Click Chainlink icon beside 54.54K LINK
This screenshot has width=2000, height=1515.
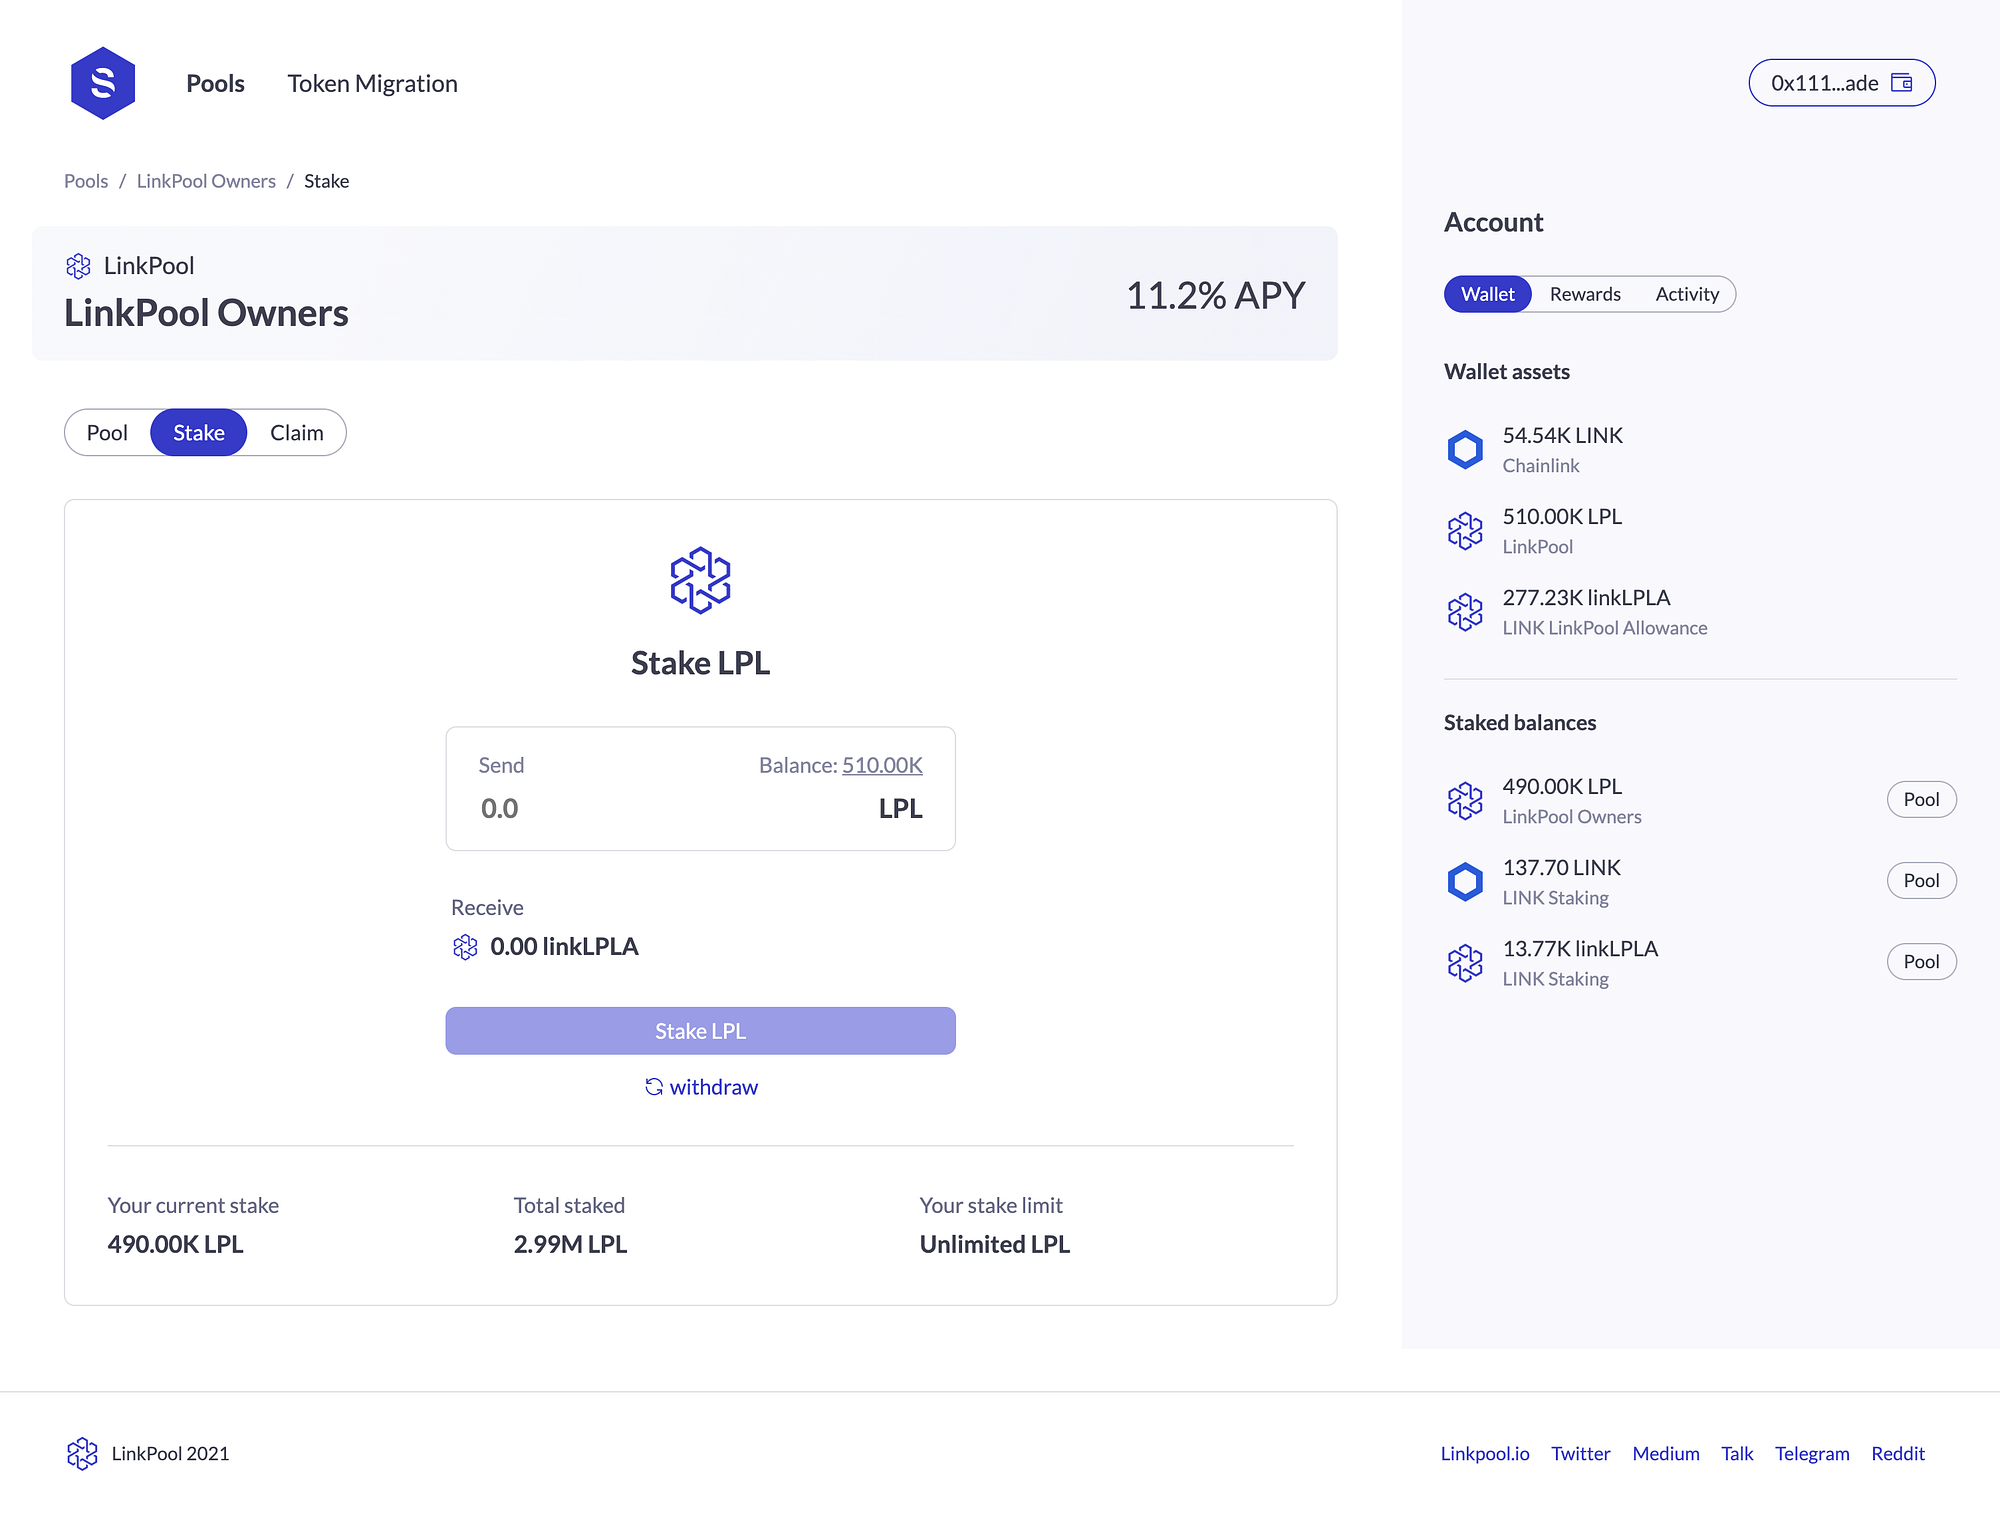pos(1465,450)
